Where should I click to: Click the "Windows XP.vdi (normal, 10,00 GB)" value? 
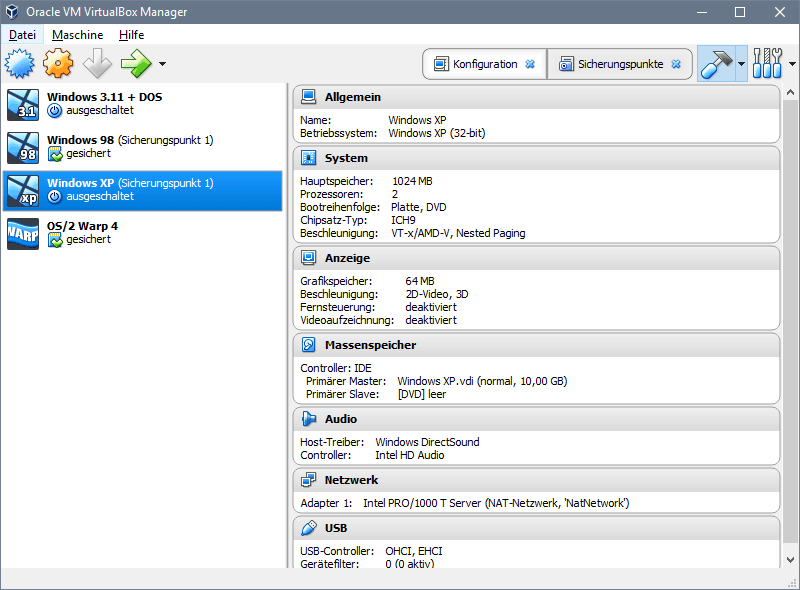click(x=482, y=381)
